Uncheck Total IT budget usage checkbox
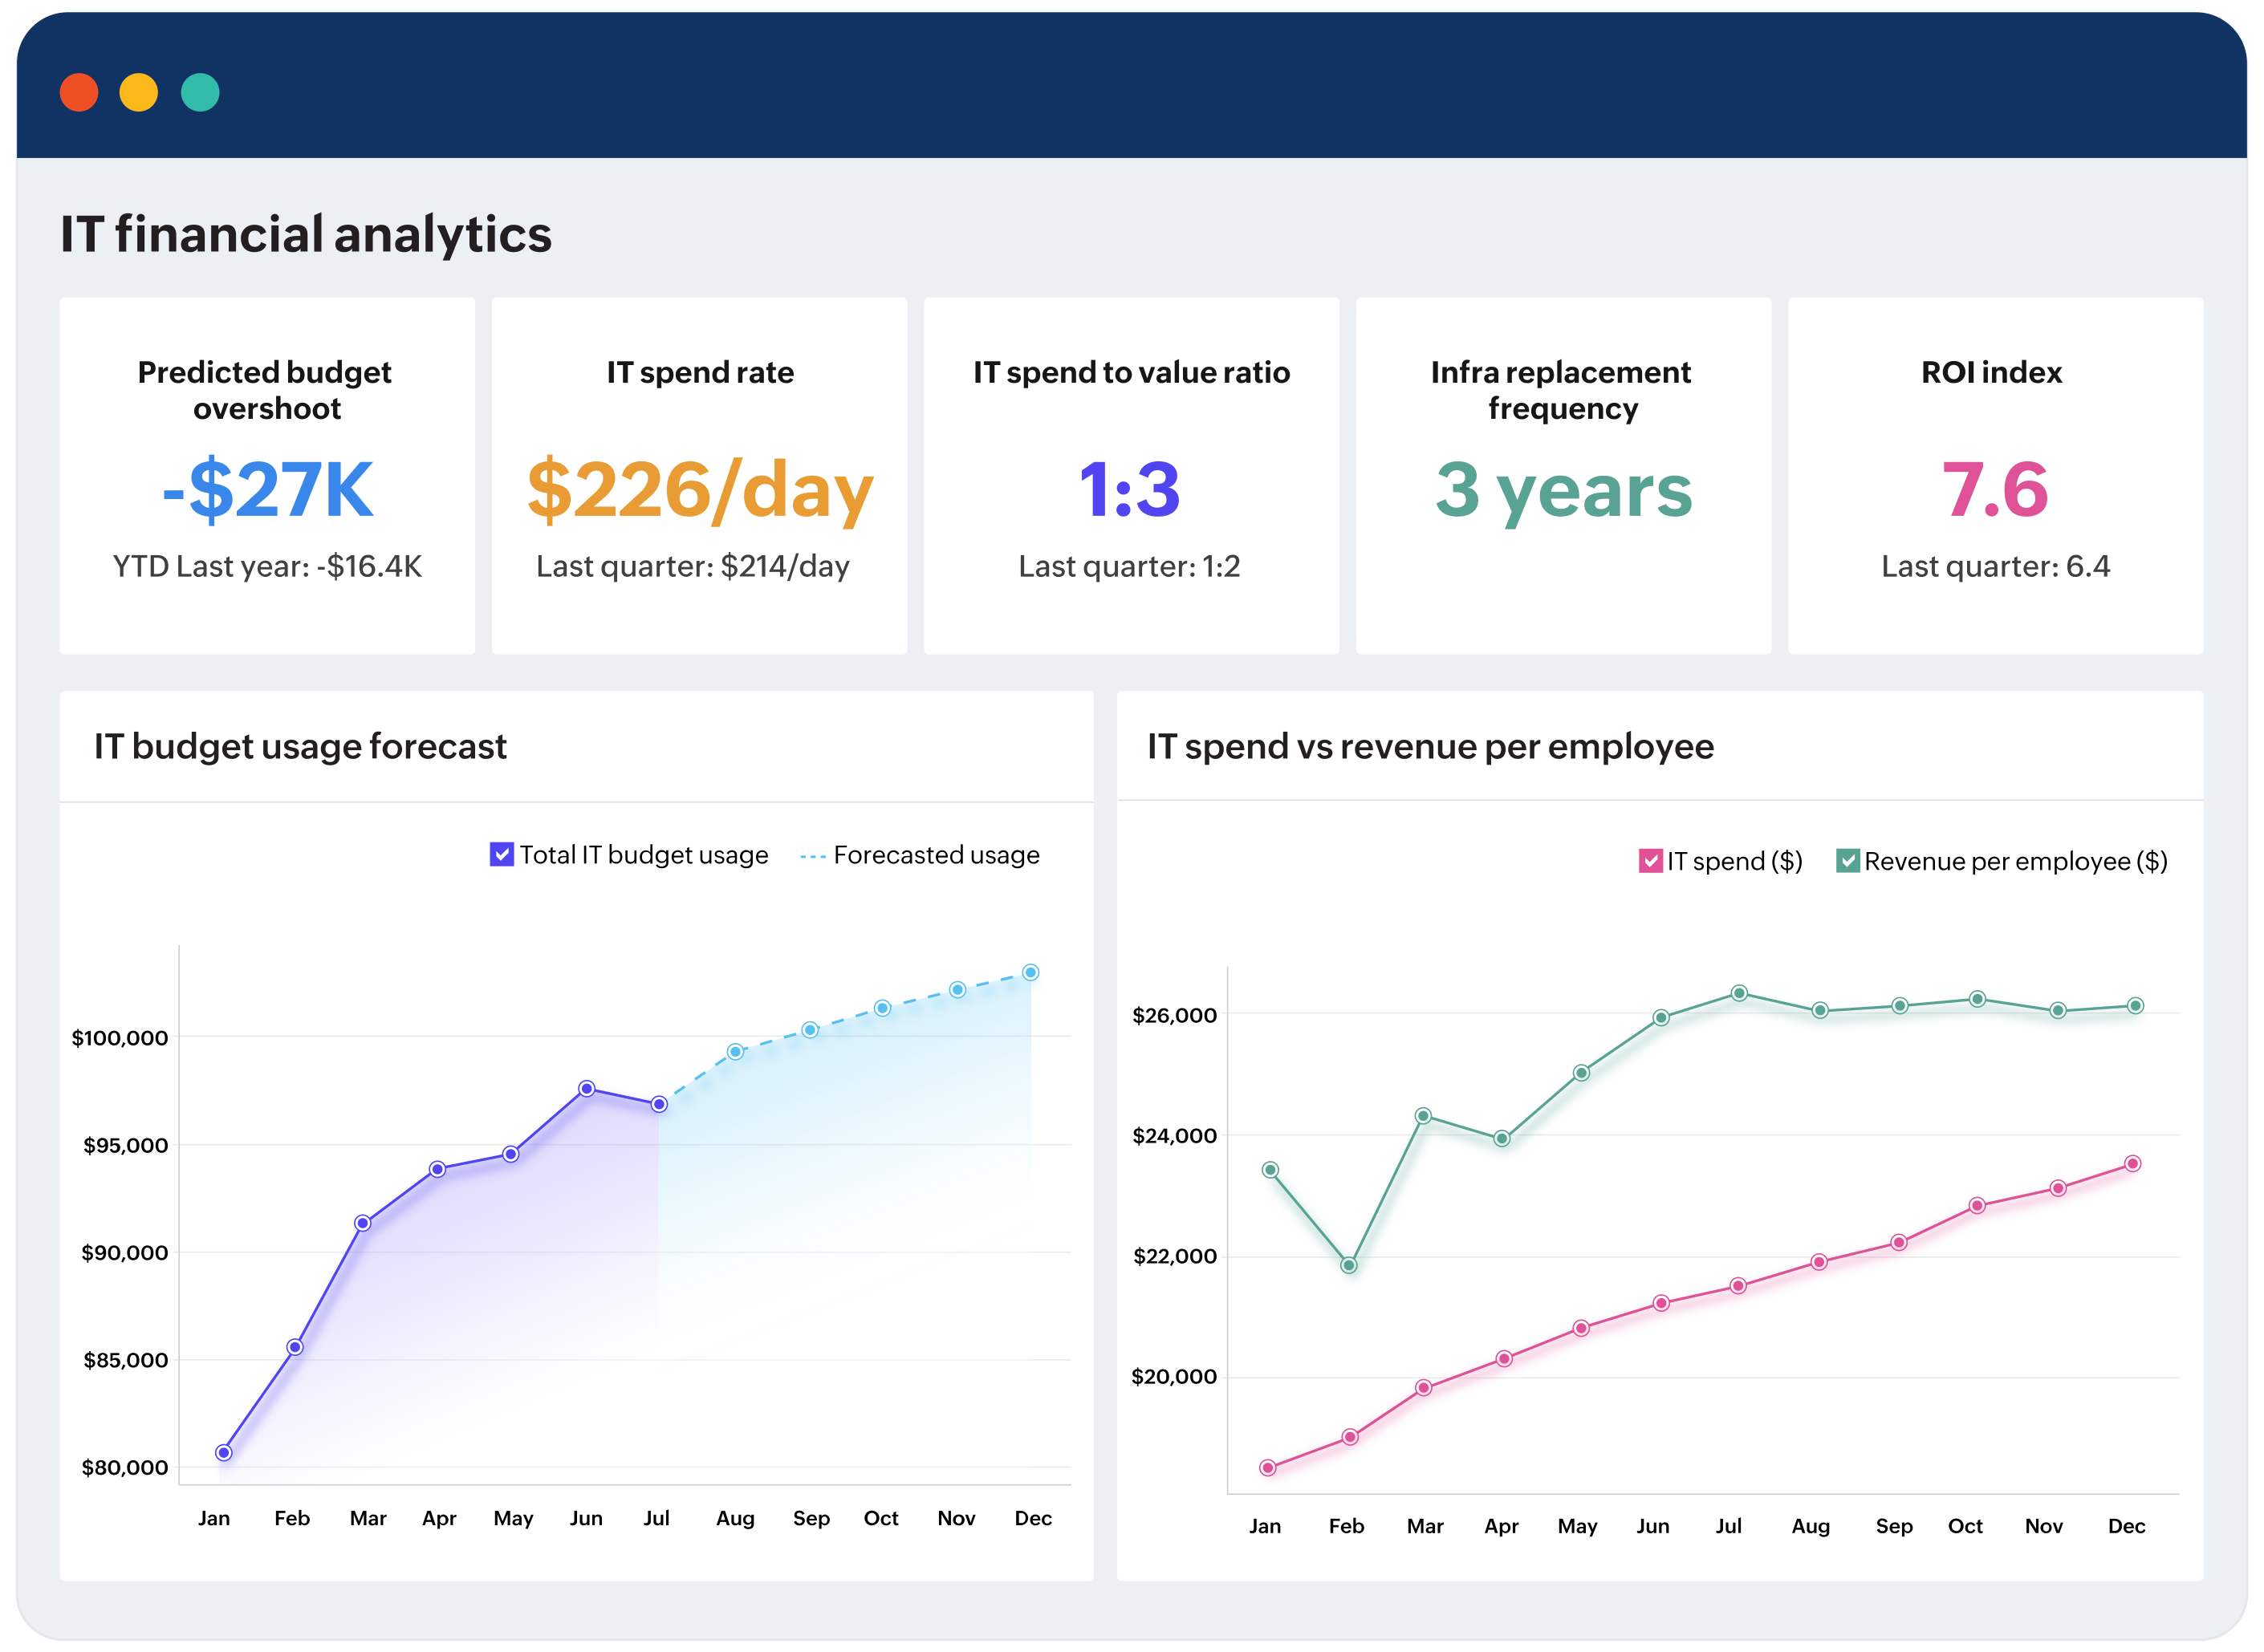 tap(501, 855)
